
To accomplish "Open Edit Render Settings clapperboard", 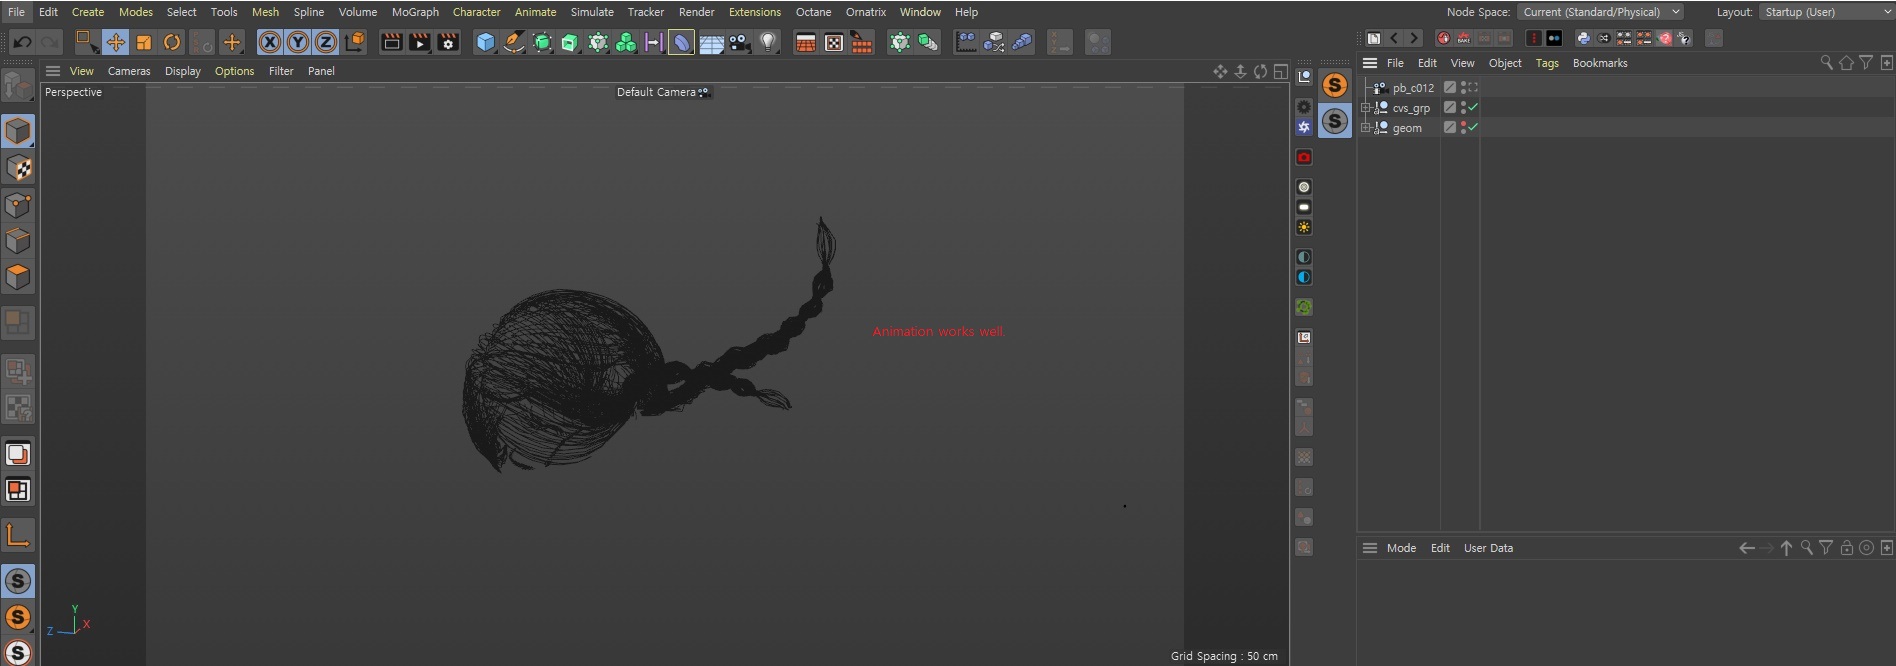I will pos(448,42).
